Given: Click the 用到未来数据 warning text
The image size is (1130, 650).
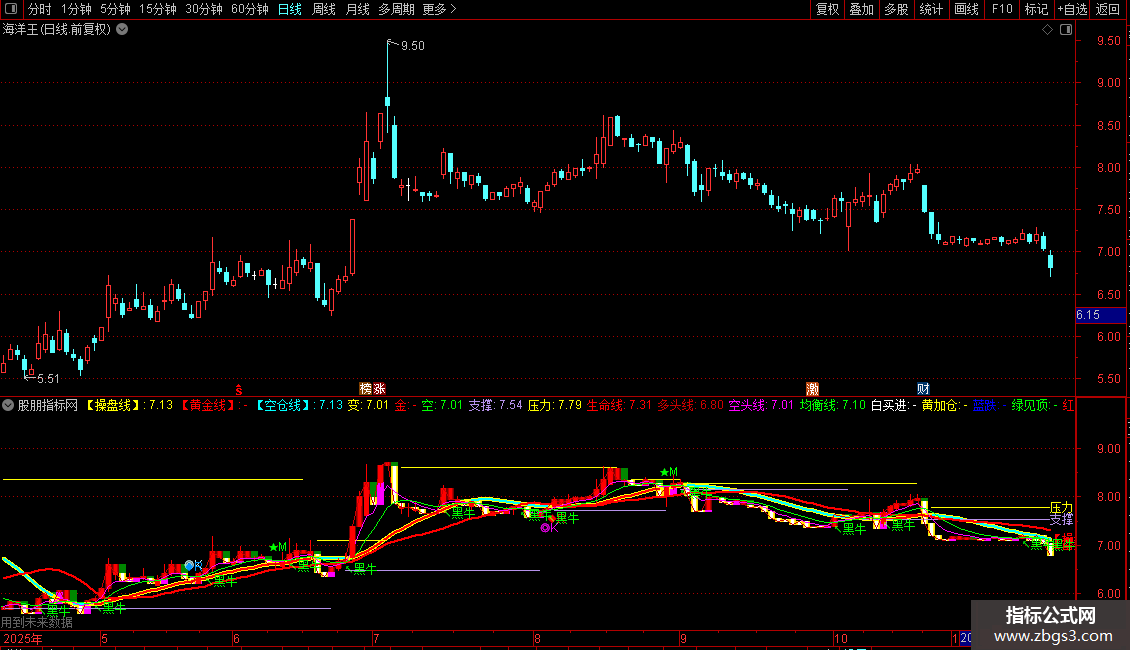Looking at the screenshot, I should (x=37, y=622).
